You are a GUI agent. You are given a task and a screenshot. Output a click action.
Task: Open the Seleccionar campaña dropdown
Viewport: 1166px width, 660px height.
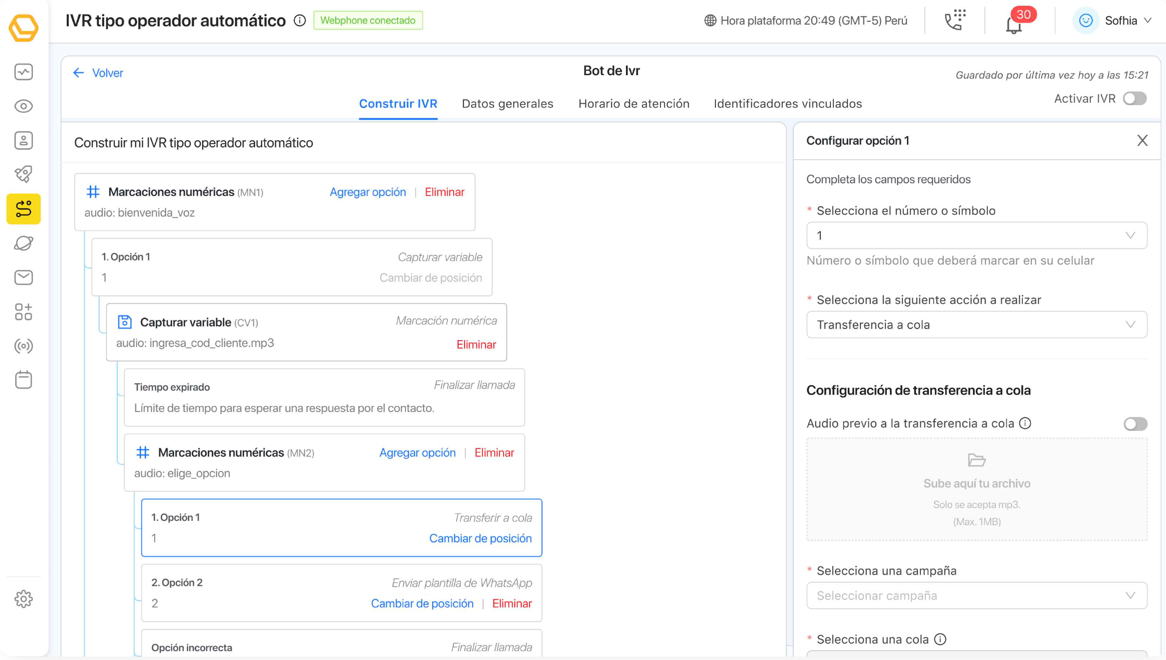click(976, 596)
